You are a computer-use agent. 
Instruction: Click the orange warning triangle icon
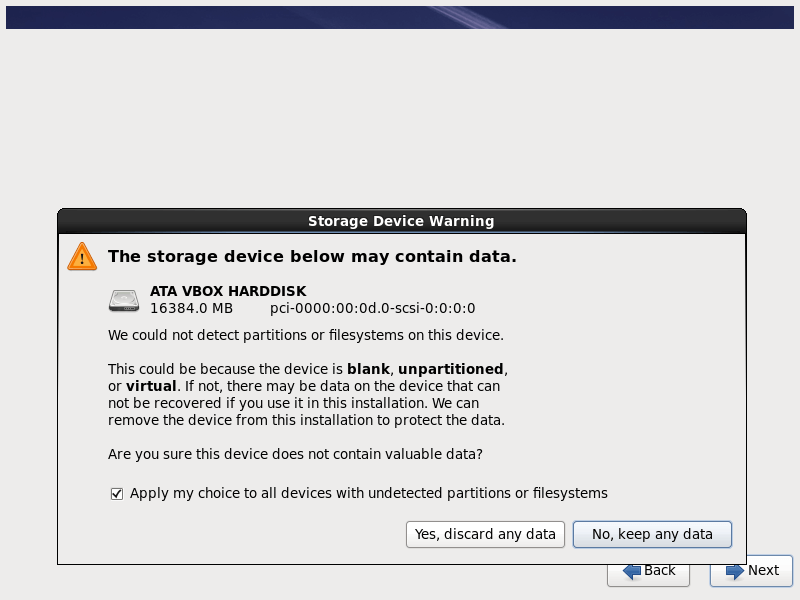click(x=82, y=256)
